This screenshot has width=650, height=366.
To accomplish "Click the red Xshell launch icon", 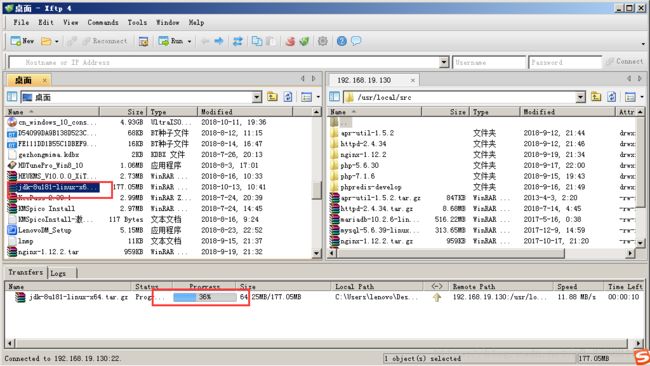I will click(x=290, y=41).
